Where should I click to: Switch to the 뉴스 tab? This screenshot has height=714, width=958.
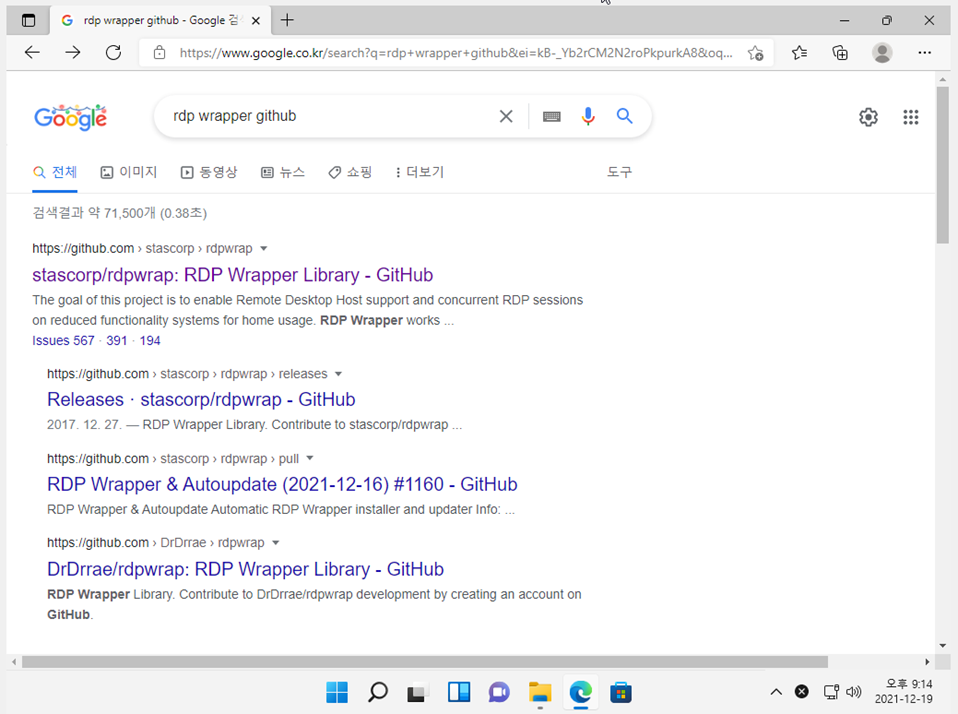(283, 172)
